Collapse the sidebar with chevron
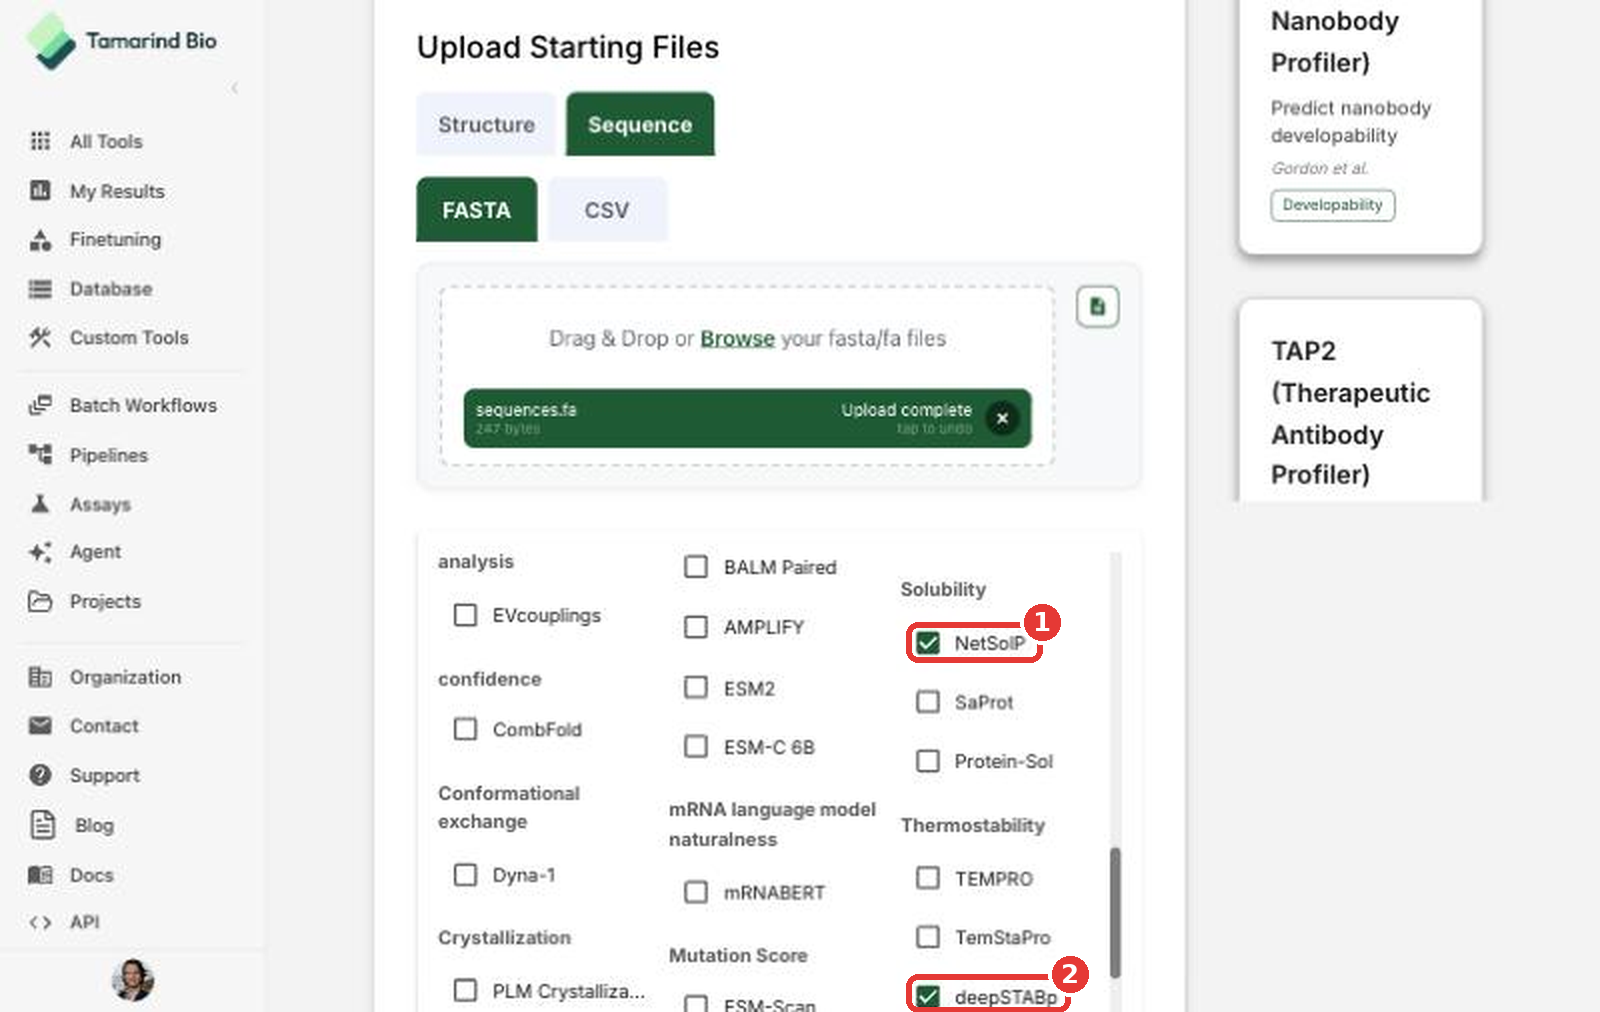The height and width of the screenshot is (1012, 1600). pos(235,88)
